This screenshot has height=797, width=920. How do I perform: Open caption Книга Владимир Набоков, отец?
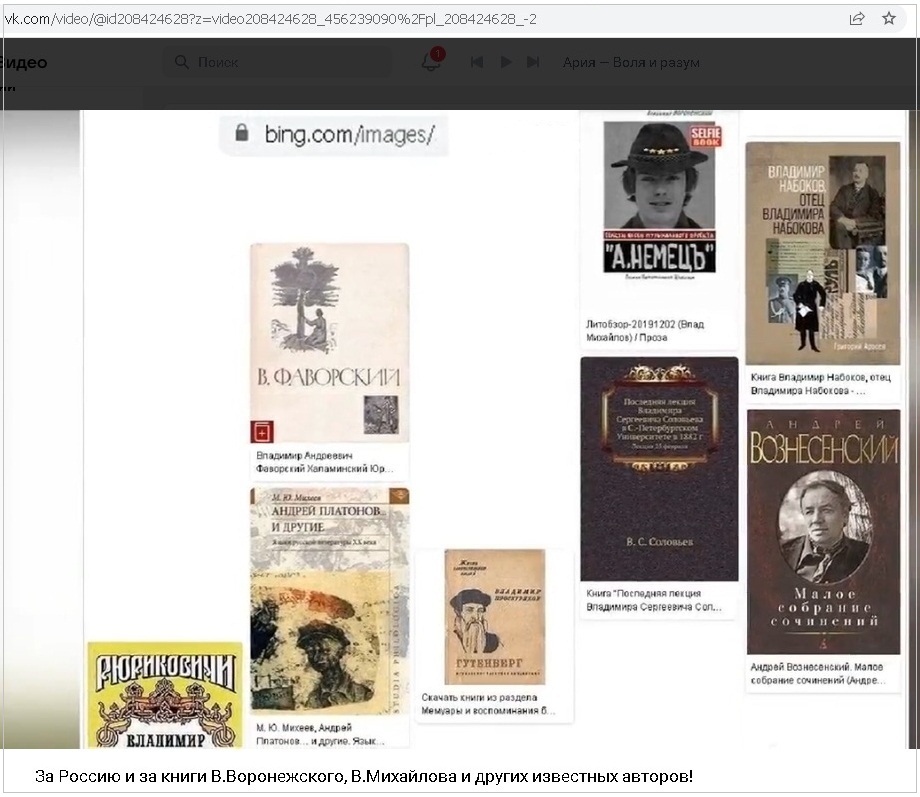[821, 384]
